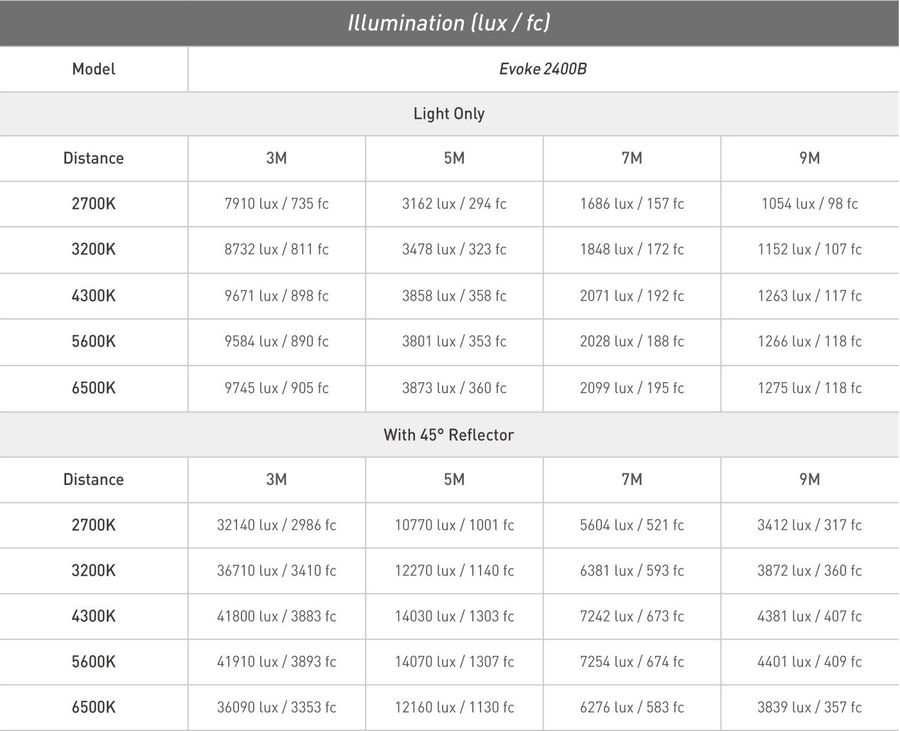Click the Model row label
Viewport: 900px width, 731px height.
pos(94,69)
